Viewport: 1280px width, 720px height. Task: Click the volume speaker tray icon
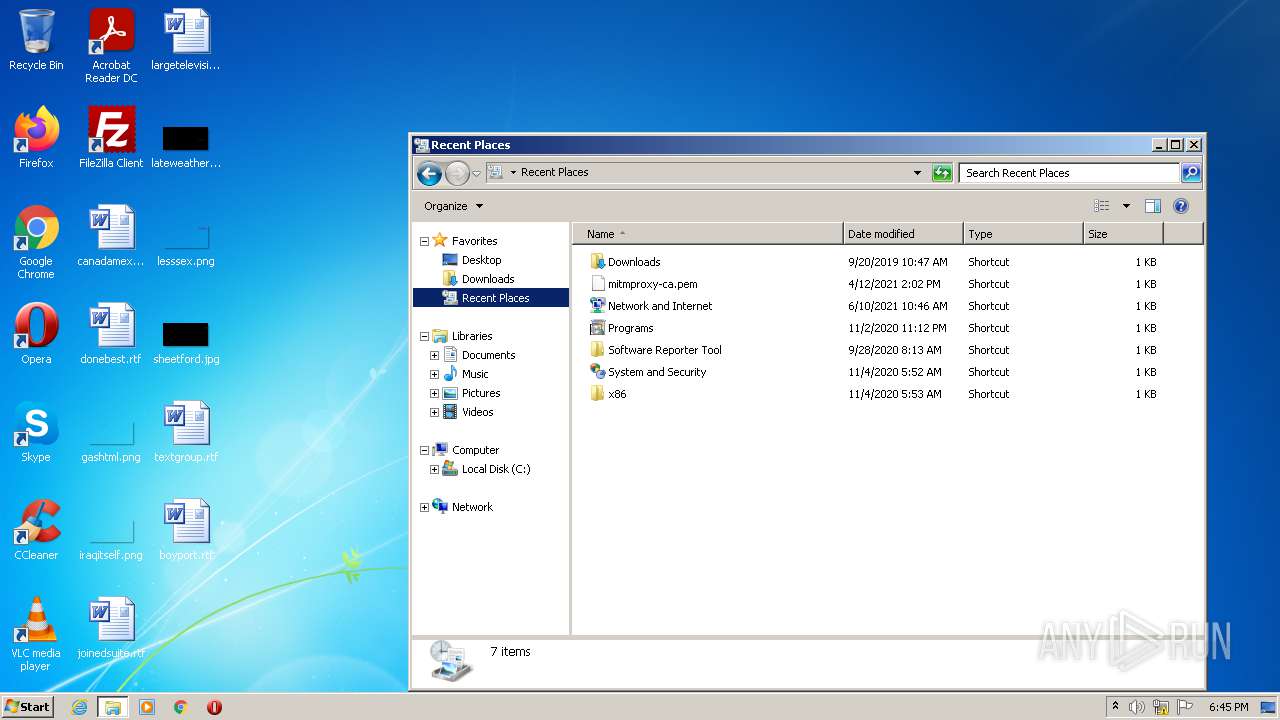point(1137,707)
